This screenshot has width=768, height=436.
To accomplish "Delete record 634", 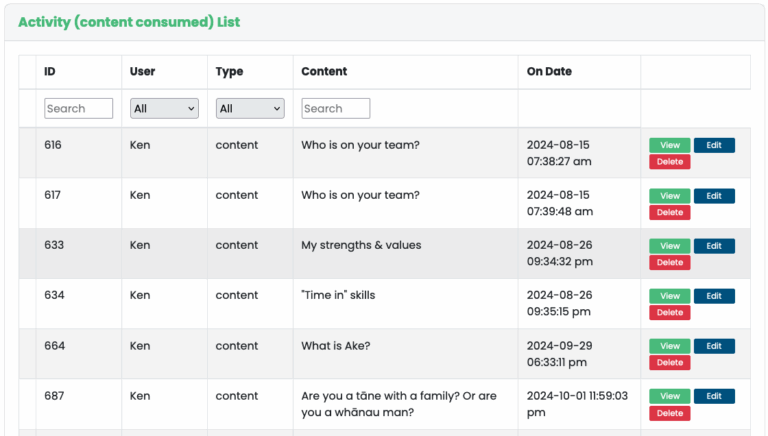I will (x=670, y=313).
